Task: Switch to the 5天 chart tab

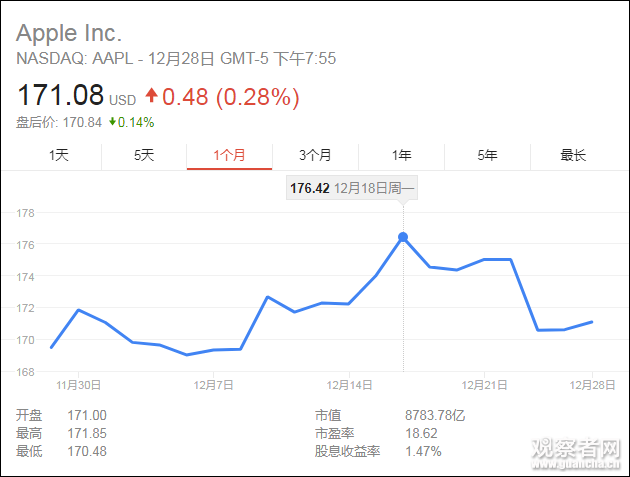Action: [x=144, y=155]
